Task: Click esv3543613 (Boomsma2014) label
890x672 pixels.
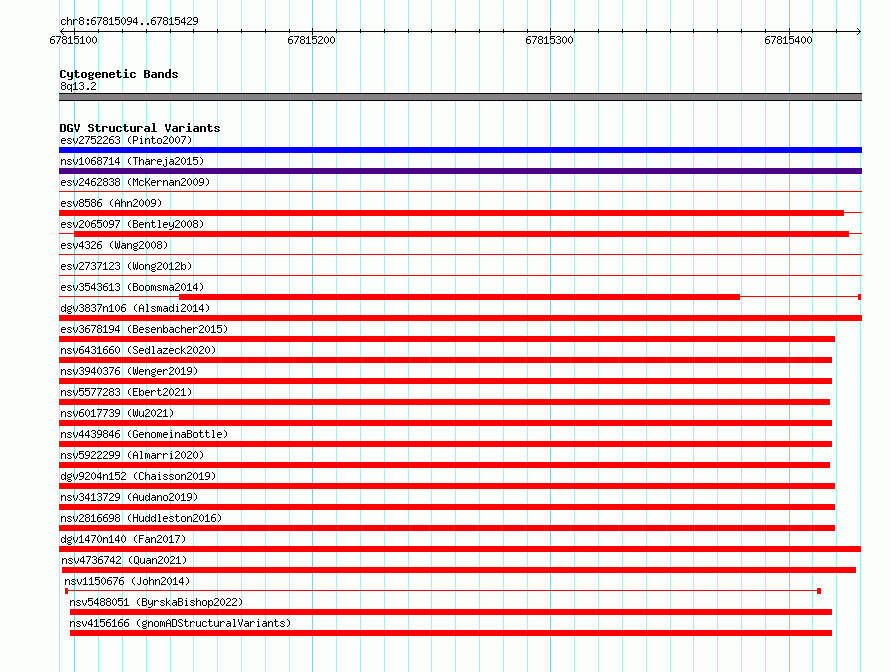Action: coord(132,287)
